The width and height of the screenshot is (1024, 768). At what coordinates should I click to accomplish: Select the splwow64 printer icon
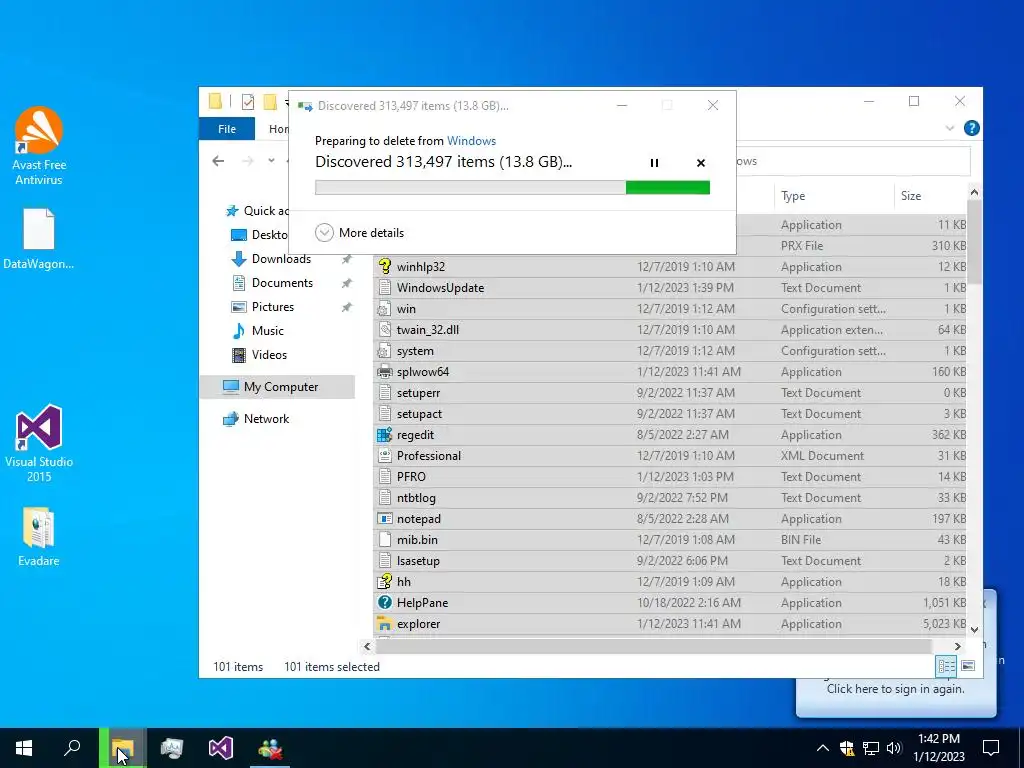click(x=385, y=372)
